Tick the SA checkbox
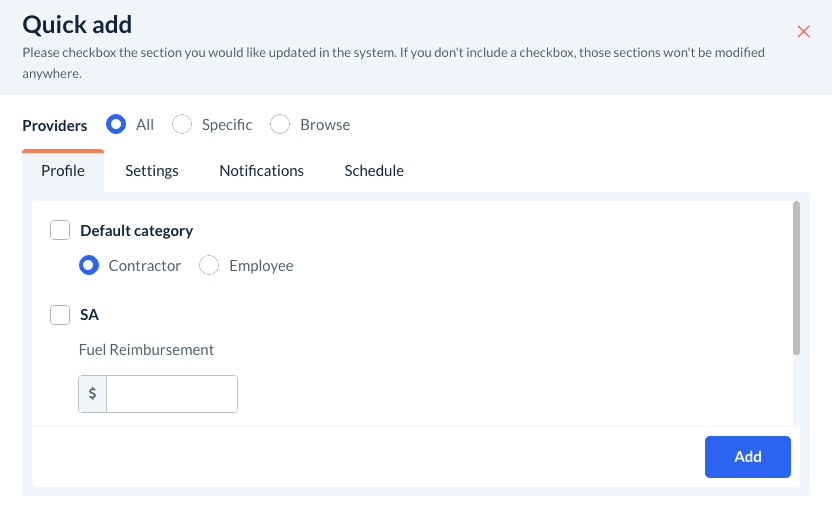The image size is (832, 511). (60, 315)
